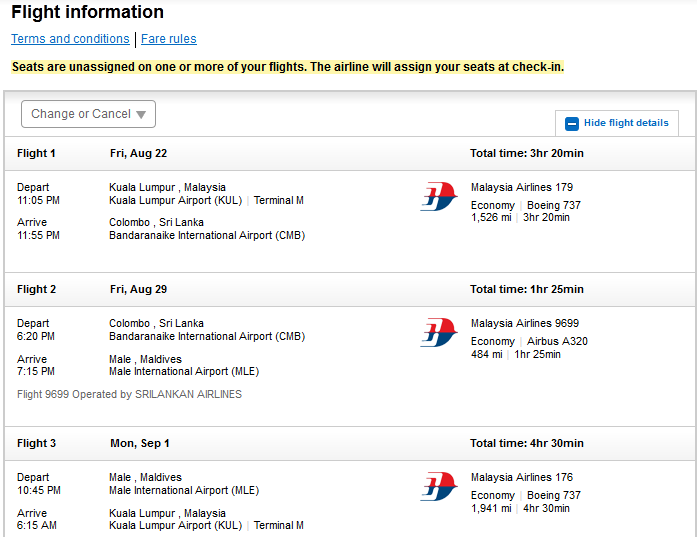This screenshot has height=537, width=697.
Task: Click Malaysia Airlines 9699 text
Action: click(525, 323)
